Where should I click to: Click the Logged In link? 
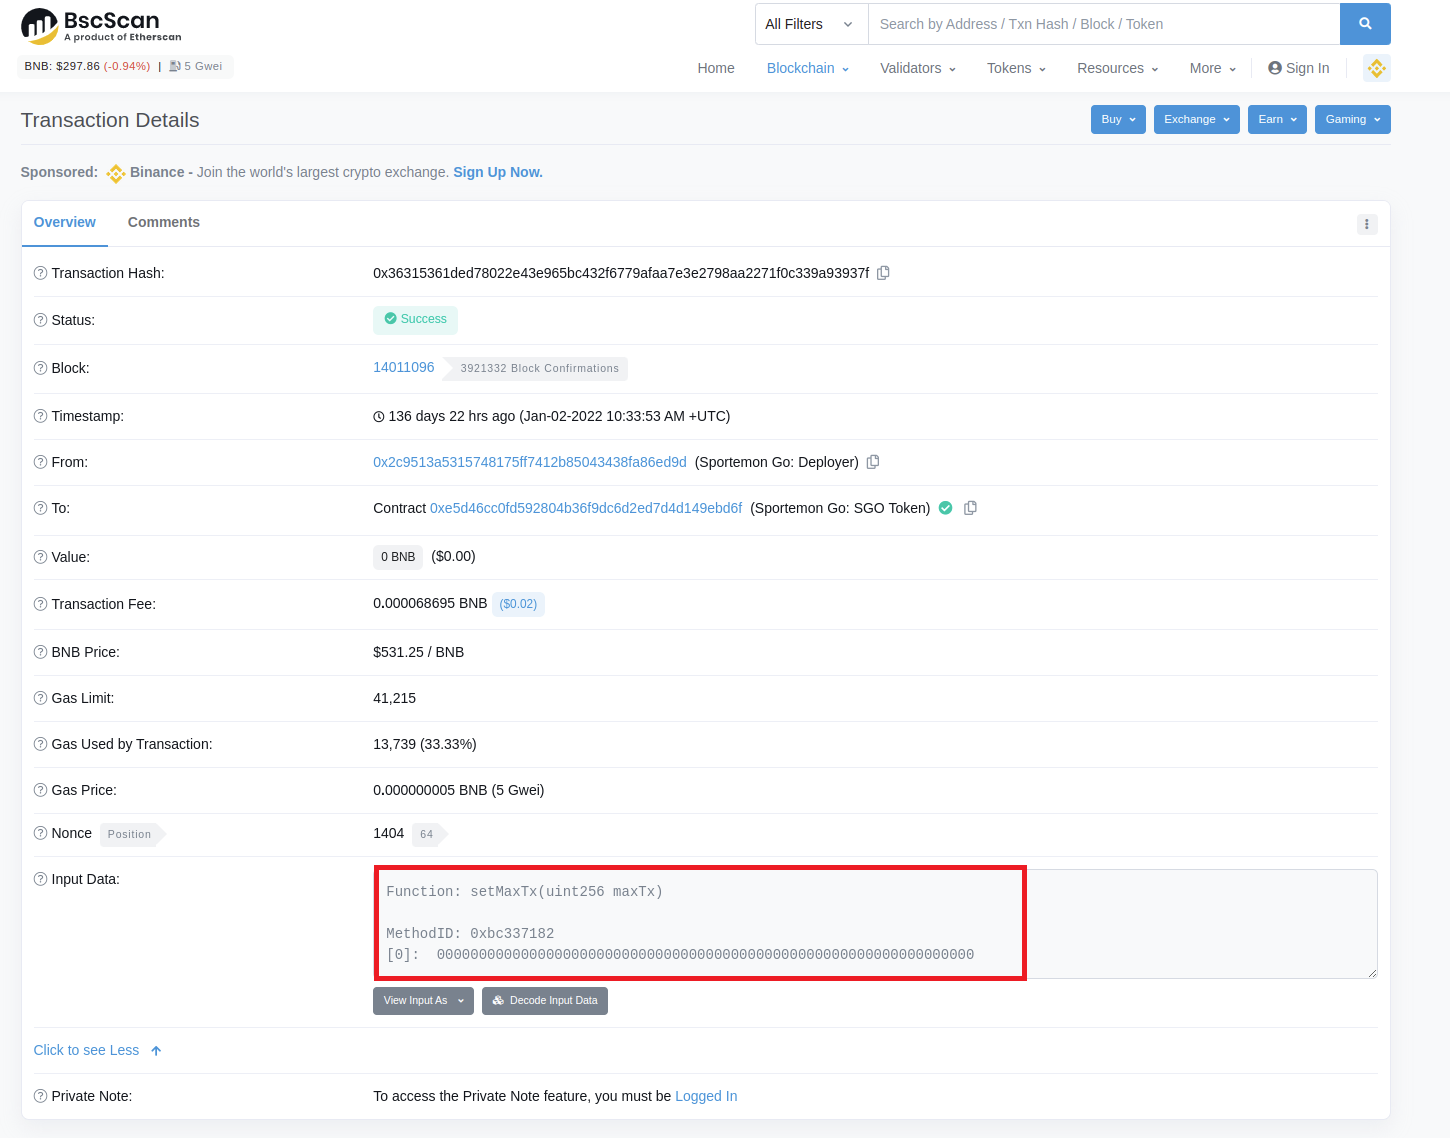click(x=706, y=1096)
